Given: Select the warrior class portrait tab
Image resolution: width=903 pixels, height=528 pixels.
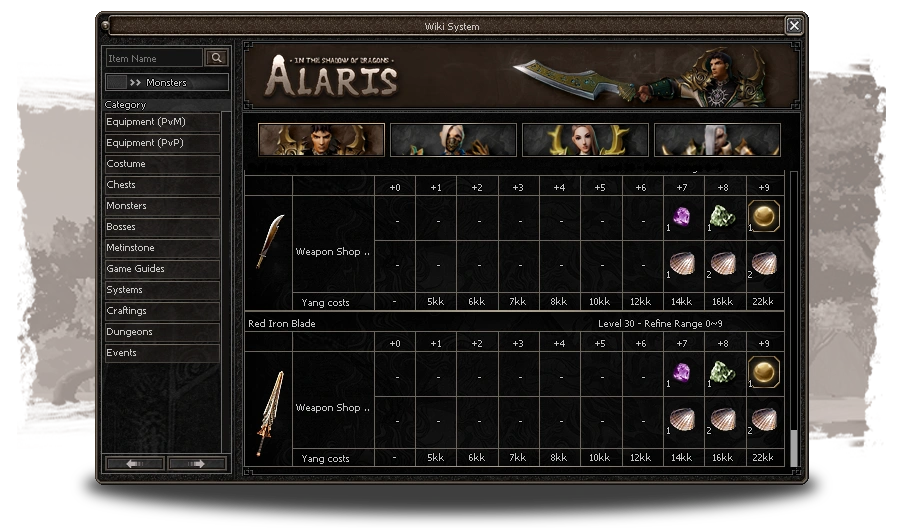Looking at the screenshot, I should pos(321,139).
